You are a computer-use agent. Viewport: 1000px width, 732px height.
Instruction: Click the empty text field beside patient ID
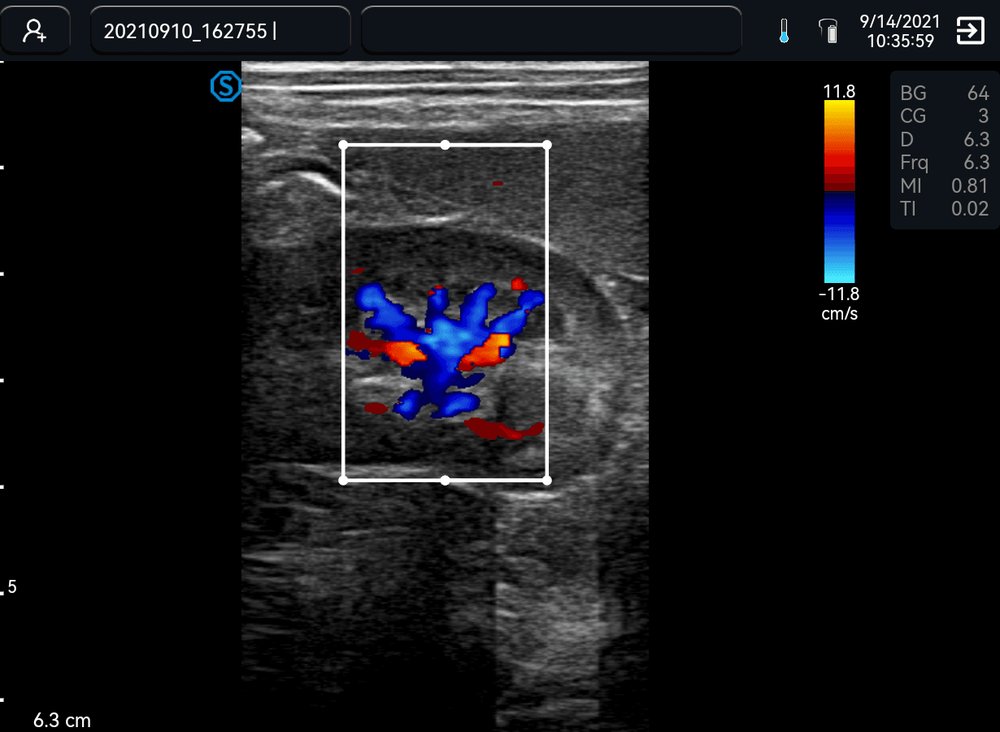(551, 31)
